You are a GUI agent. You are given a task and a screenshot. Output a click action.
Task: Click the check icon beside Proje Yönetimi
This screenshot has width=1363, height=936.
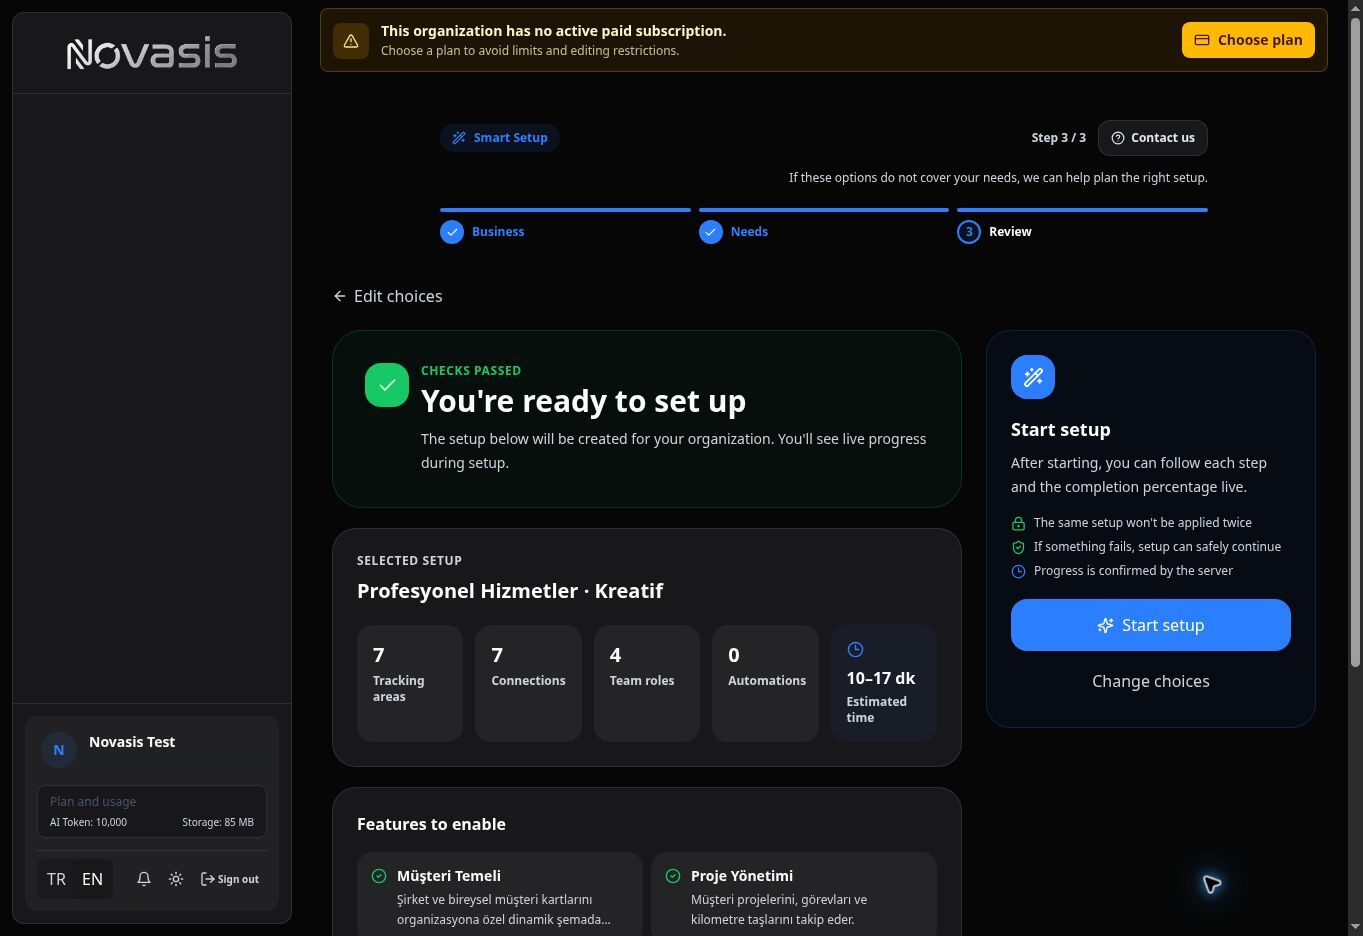tap(673, 876)
